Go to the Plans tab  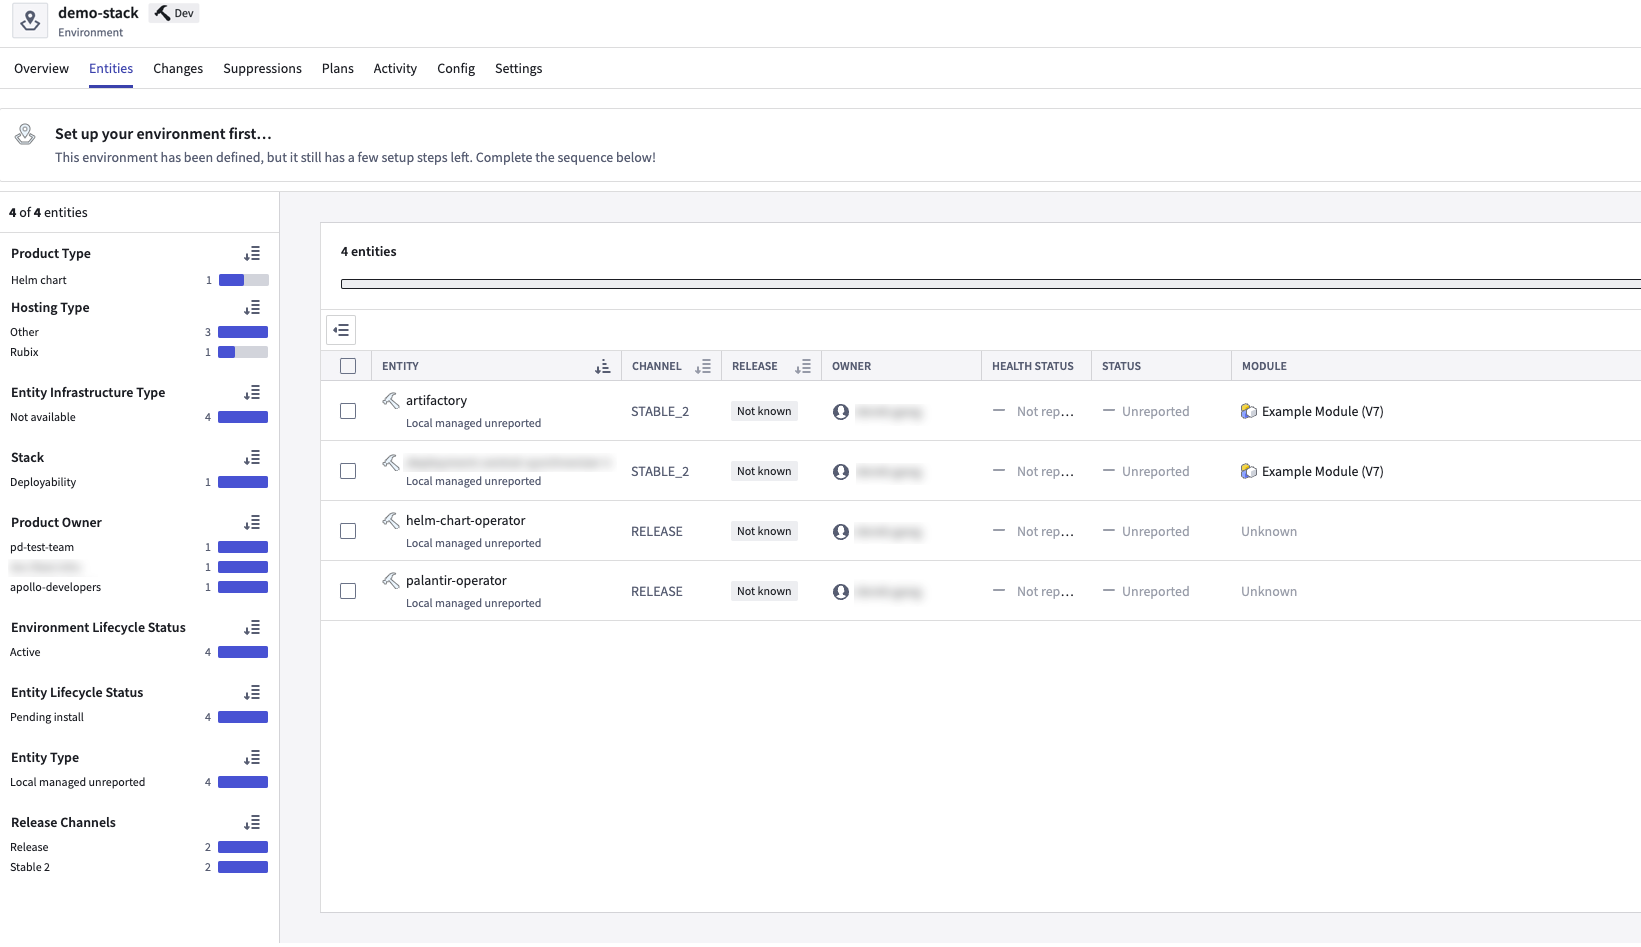(338, 69)
